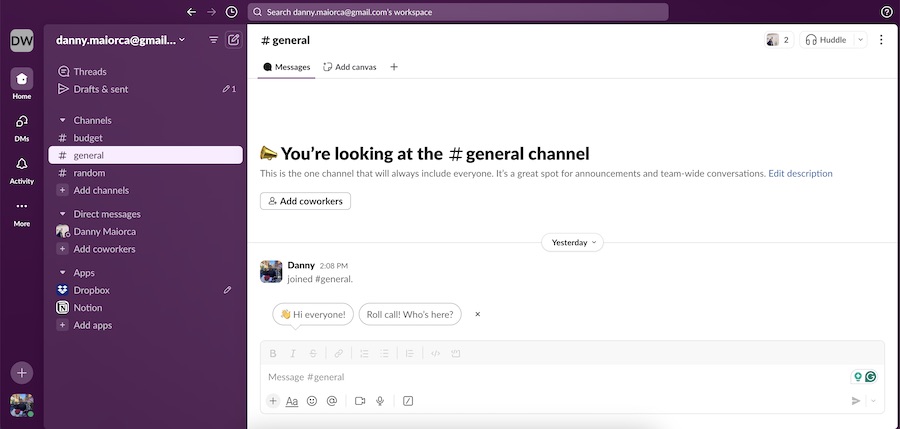Toggle blockquote formatting

pos(409,354)
